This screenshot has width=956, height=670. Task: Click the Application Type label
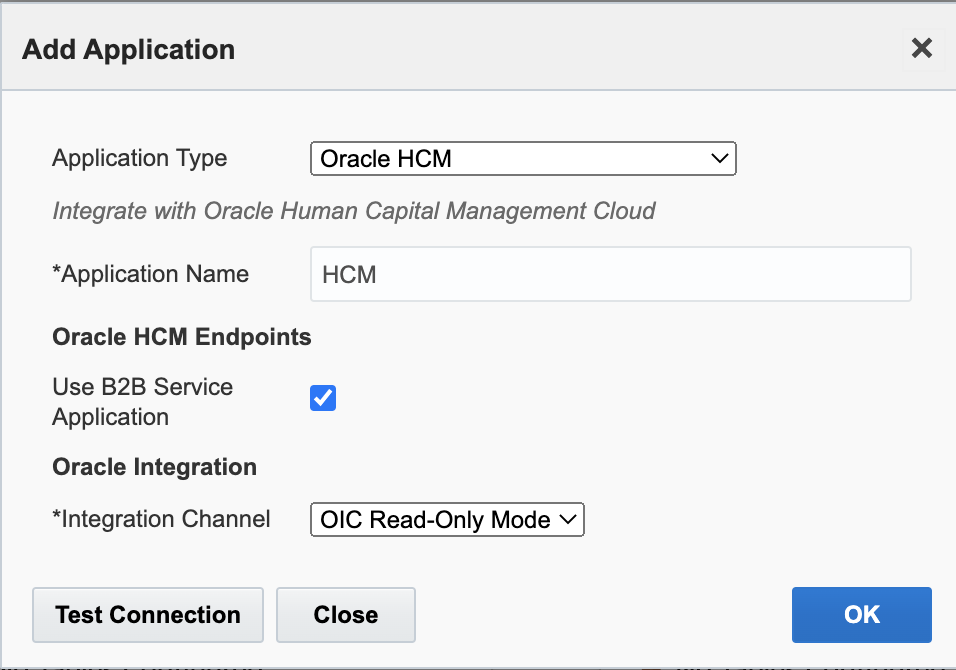140,158
